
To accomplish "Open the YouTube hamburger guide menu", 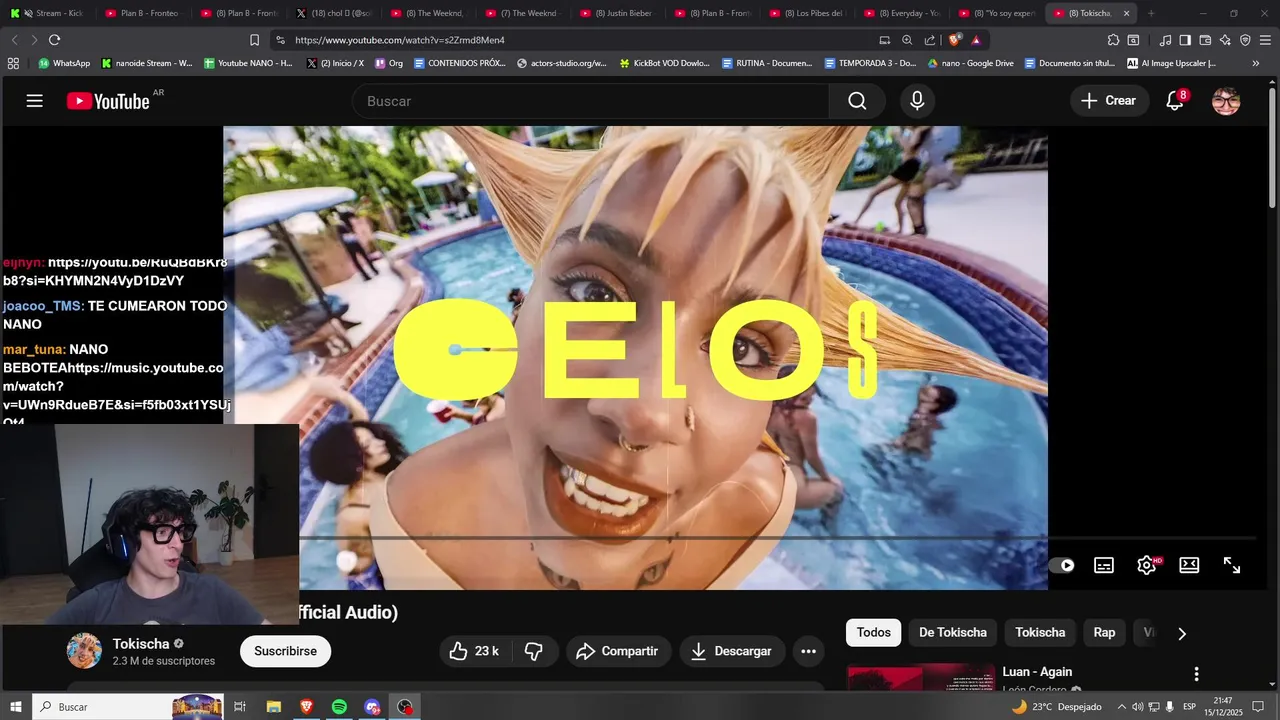I will point(35,101).
